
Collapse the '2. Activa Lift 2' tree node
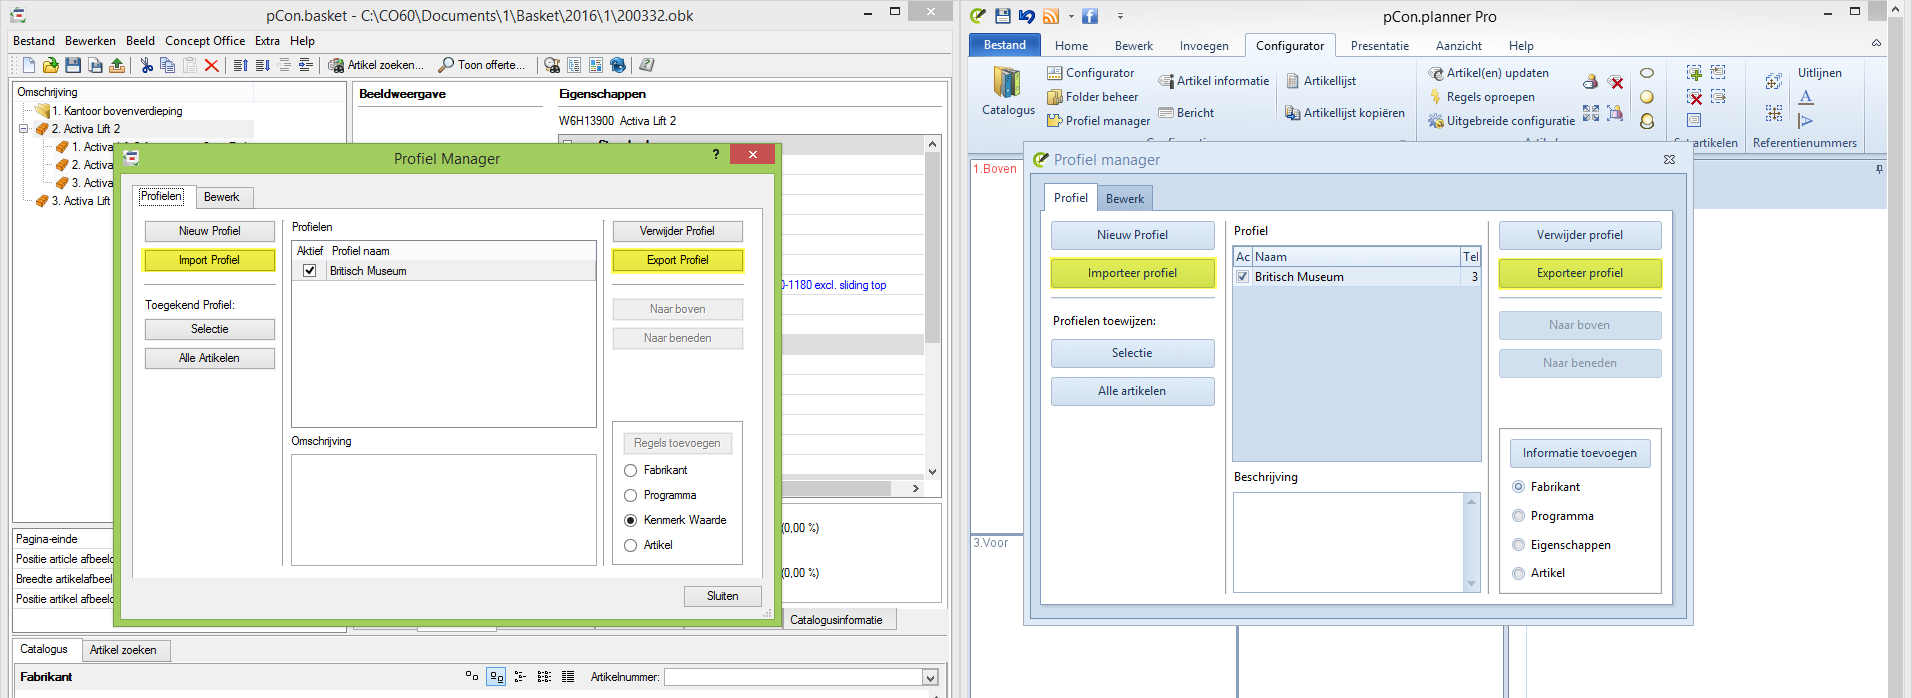click(24, 129)
